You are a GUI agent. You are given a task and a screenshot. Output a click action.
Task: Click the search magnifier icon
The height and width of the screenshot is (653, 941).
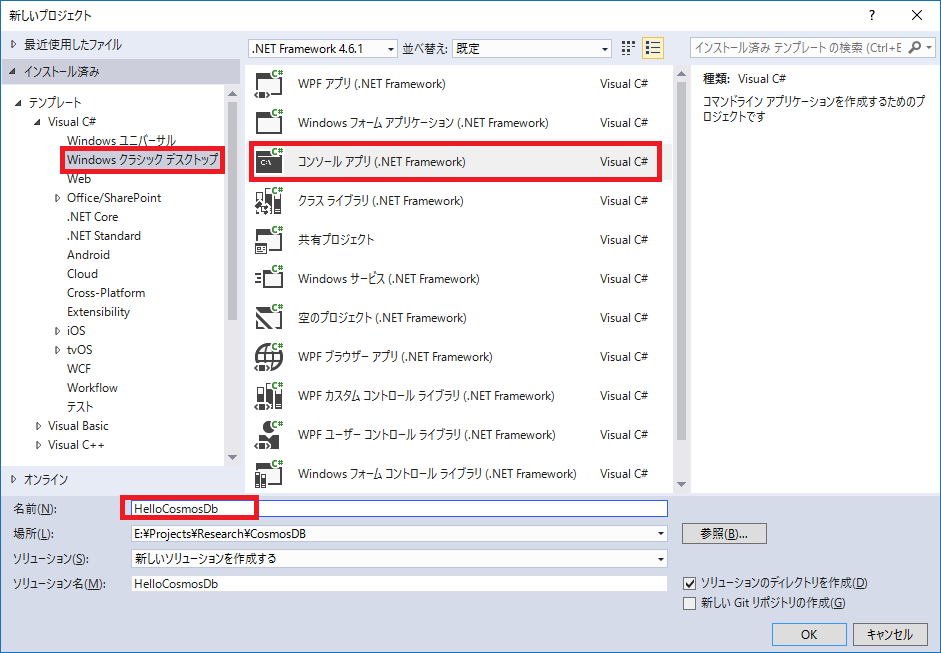(915, 47)
